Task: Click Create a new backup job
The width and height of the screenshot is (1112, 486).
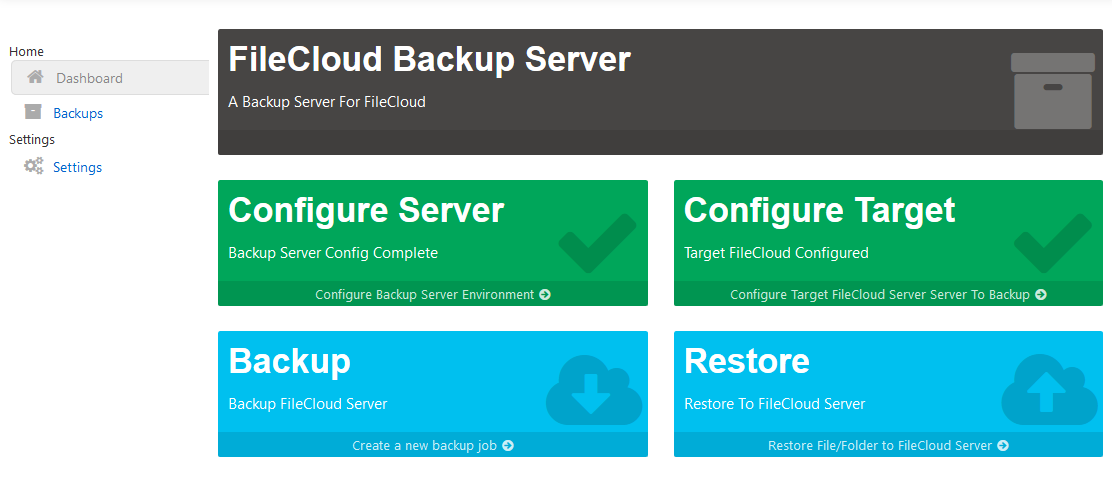Action: [x=432, y=445]
